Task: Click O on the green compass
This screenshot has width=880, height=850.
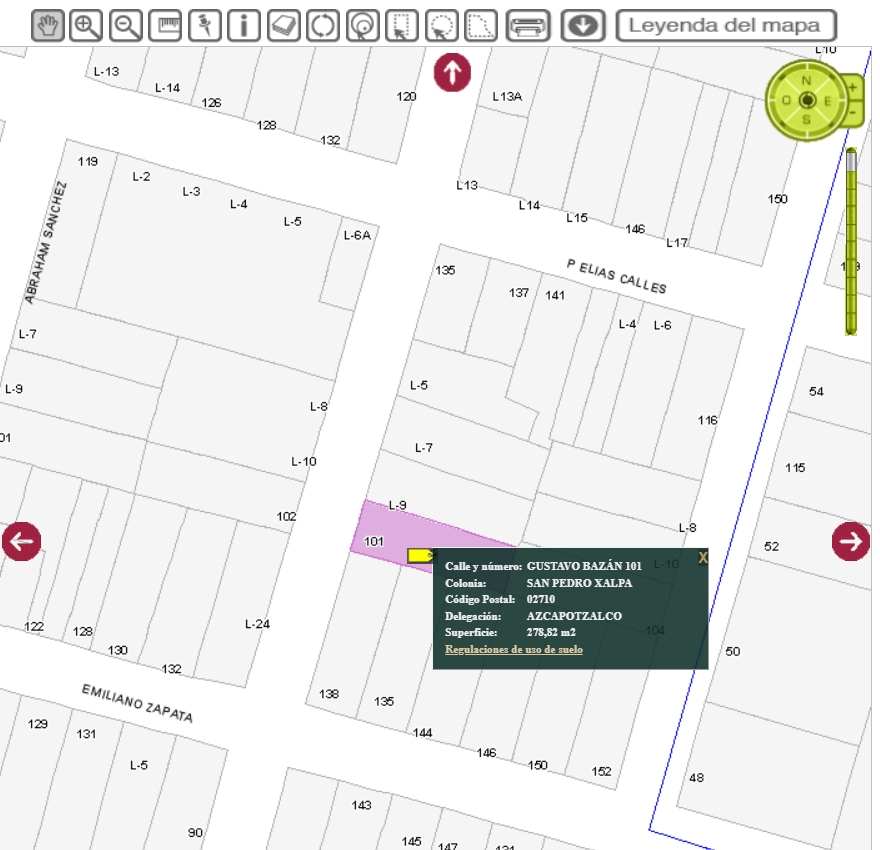Action: tap(786, 100)
